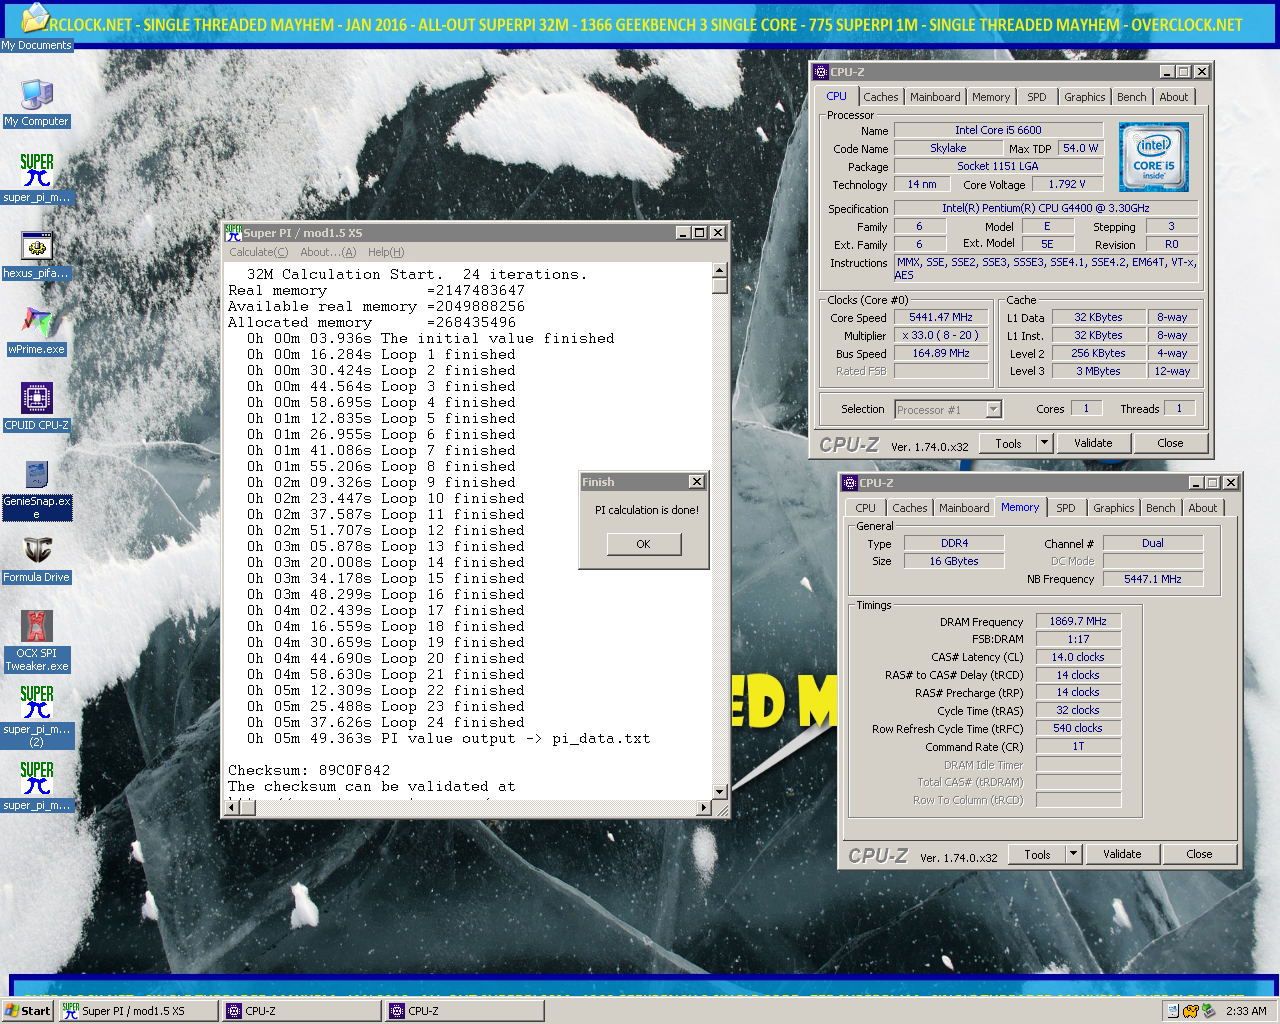Select Bench tab in upper CPU-Z

pos(1132,97)
